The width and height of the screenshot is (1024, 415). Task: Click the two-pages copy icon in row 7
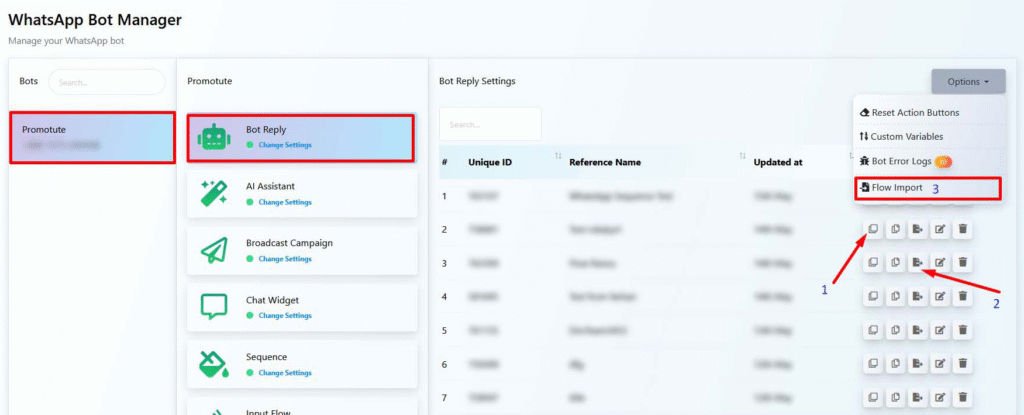coord(895,397)
